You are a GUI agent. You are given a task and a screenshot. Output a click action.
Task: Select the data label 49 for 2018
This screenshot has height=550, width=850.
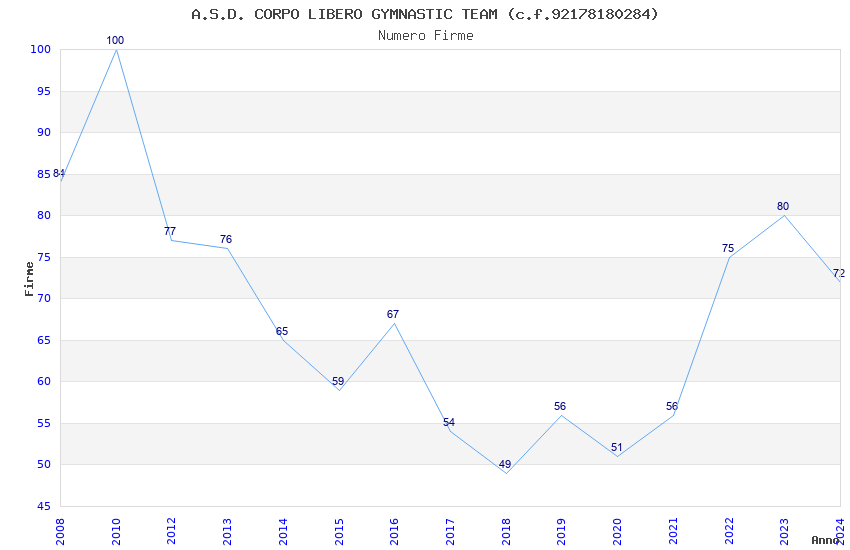tap(505, 464)
